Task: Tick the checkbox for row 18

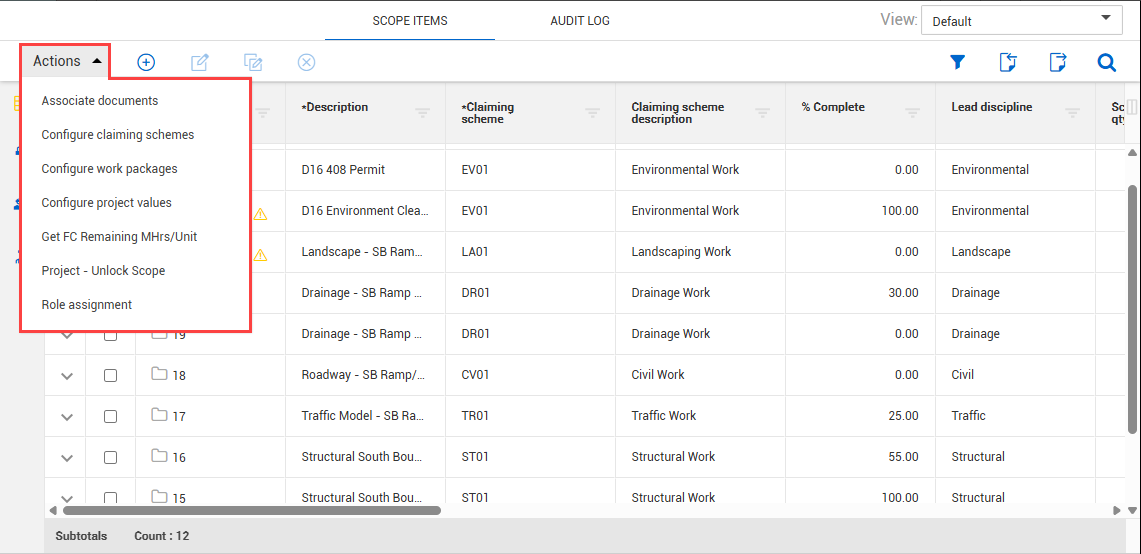Action: coord(111,376)
